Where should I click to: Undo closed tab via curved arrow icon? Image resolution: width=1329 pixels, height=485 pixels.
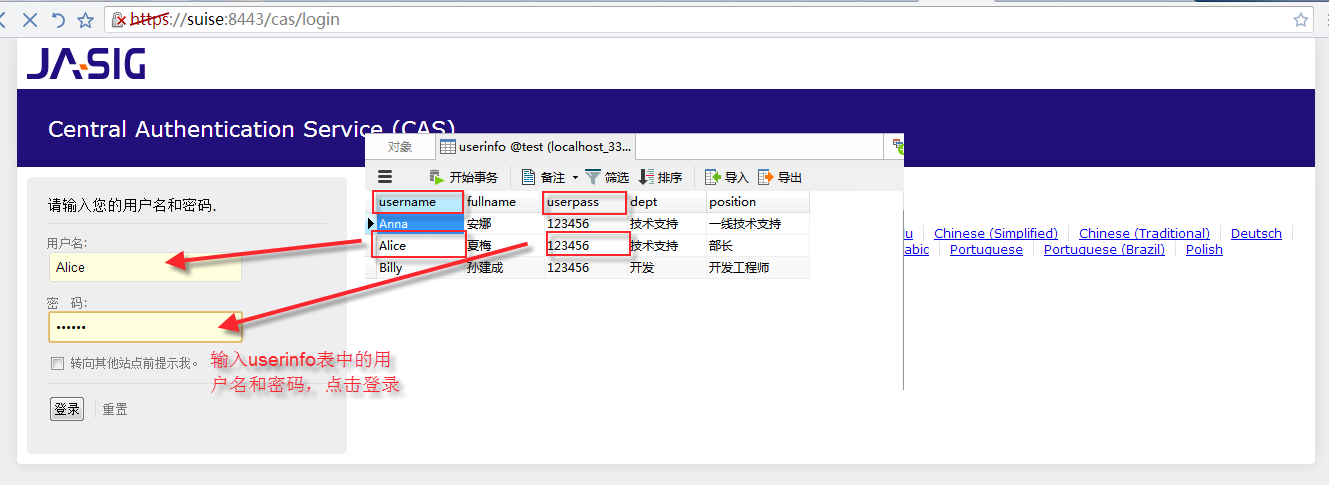coord(58,19)
